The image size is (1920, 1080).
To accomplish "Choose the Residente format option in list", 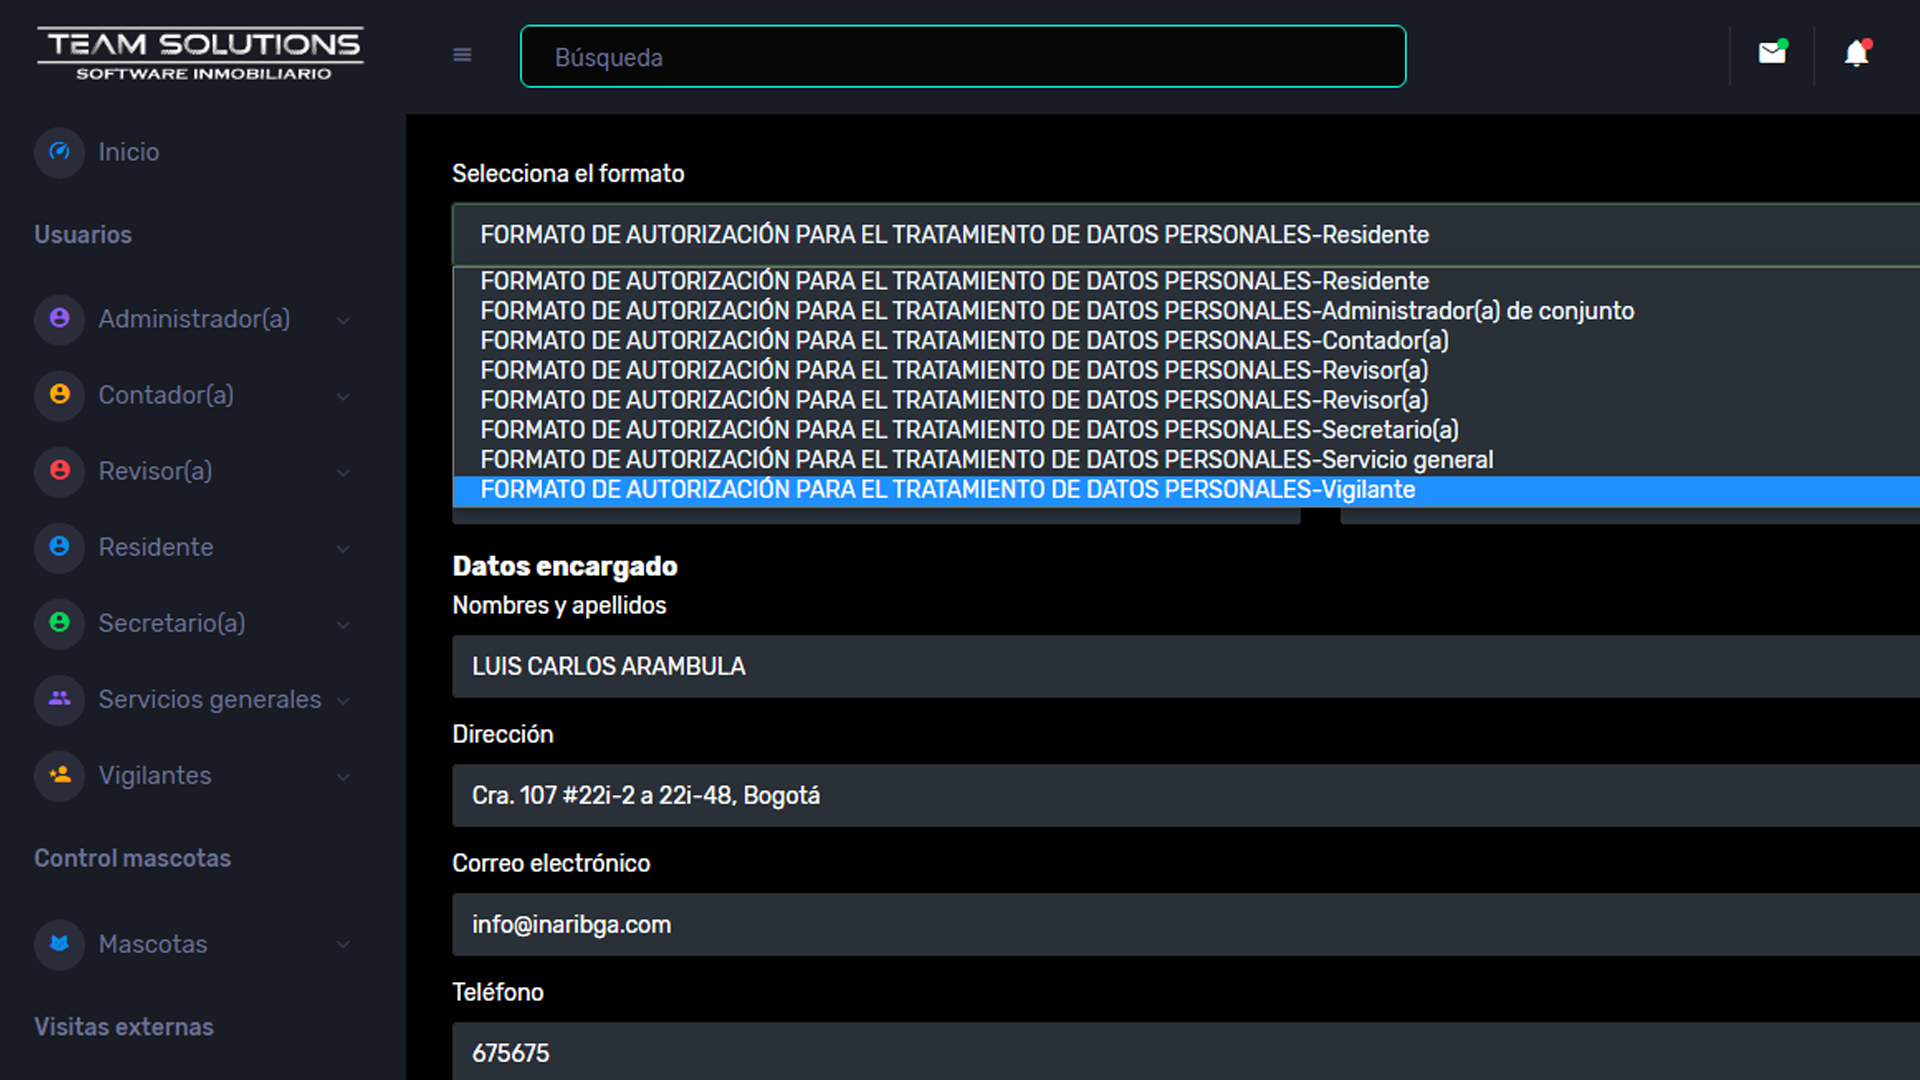I will [1186, 282].
